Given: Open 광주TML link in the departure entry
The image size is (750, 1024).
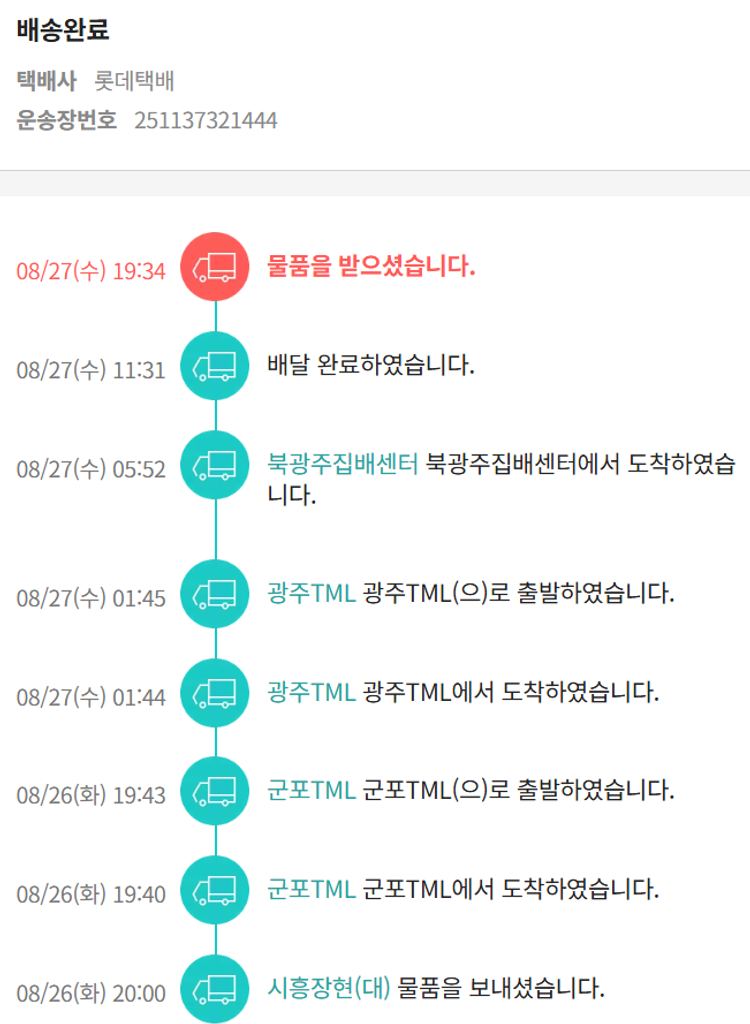Looking at the screenshot, I should coord(311,594).
